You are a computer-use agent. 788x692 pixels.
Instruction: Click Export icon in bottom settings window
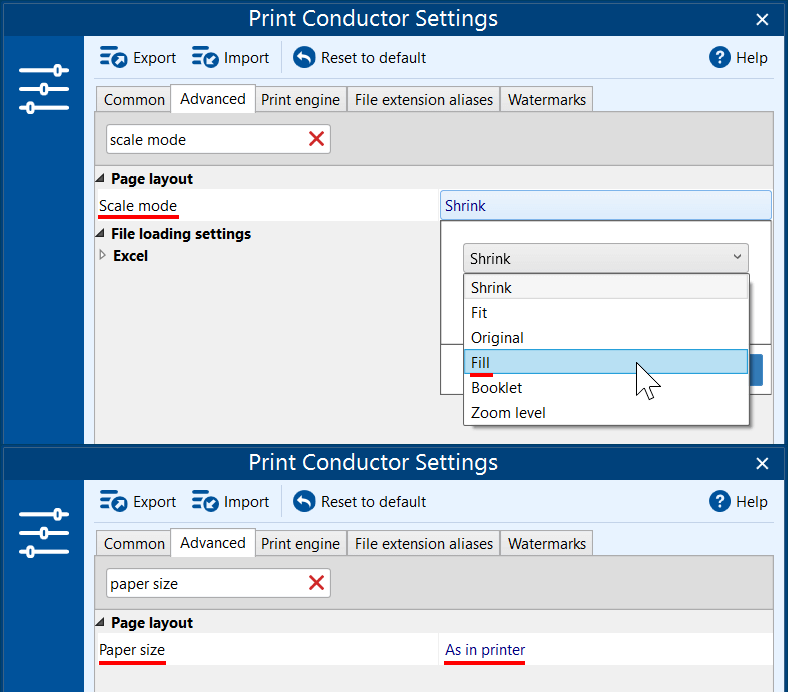pos(113,502)
